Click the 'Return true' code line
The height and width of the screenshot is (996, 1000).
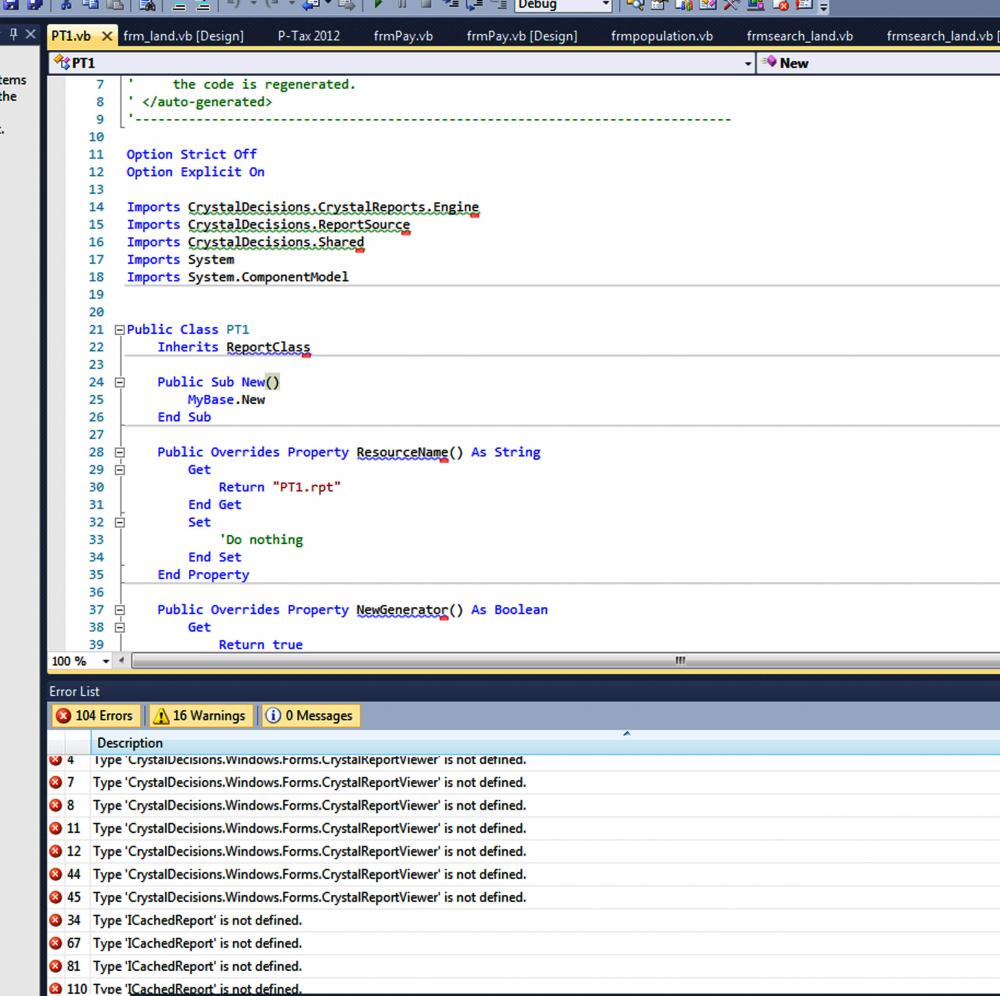point(260,645)
